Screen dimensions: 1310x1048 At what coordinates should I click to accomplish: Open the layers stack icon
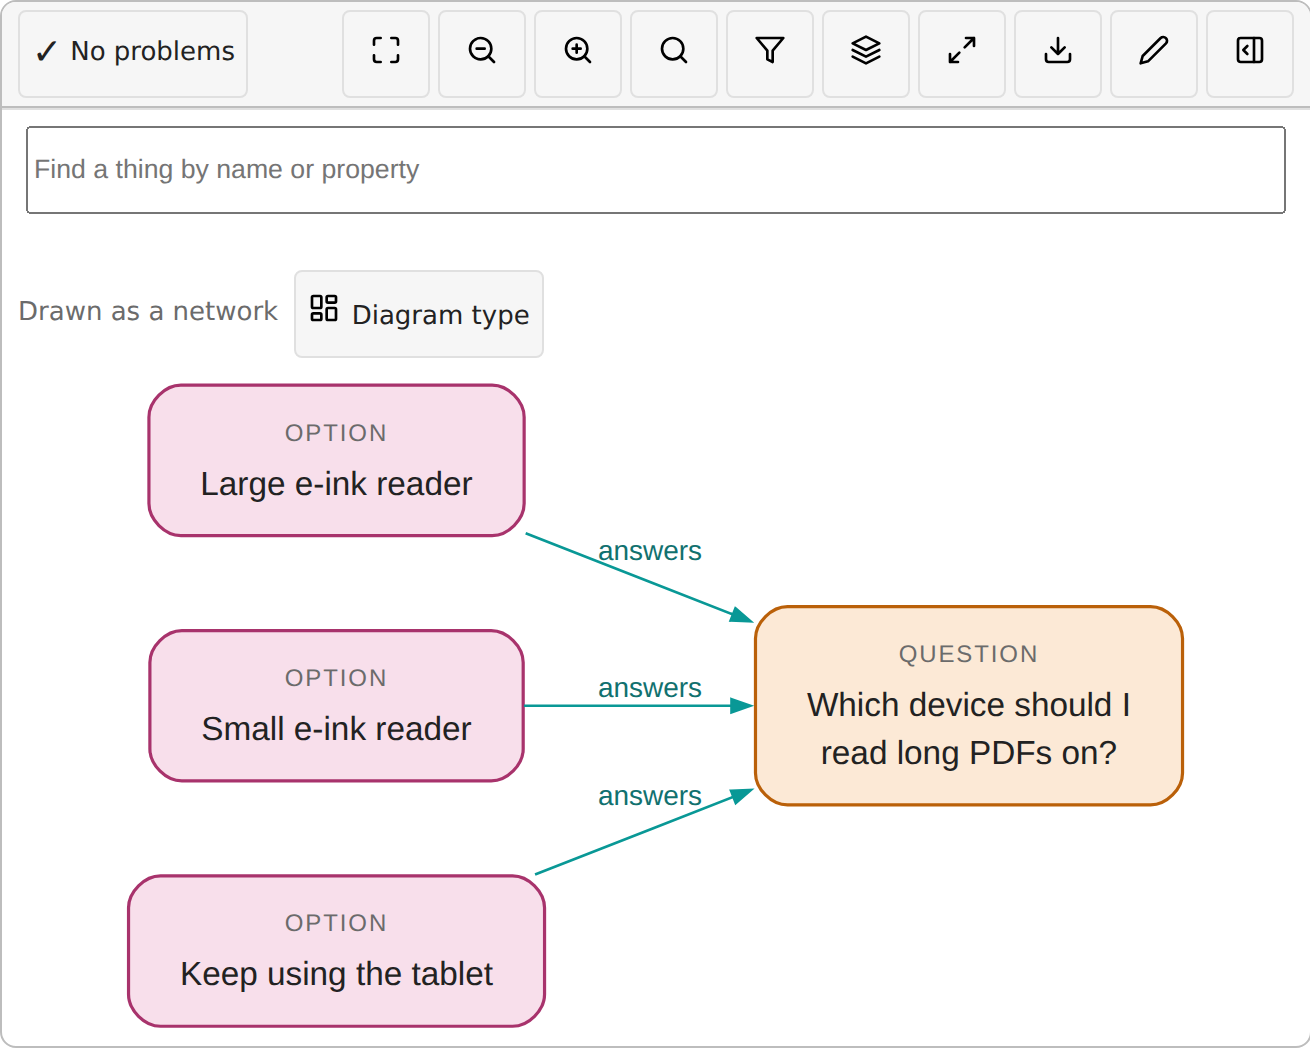[x=866, y=54]
